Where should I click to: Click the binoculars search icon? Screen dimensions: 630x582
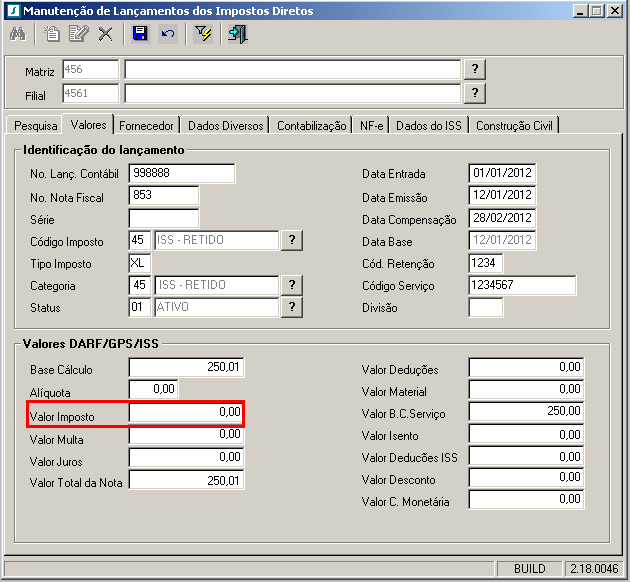point(18,34)
